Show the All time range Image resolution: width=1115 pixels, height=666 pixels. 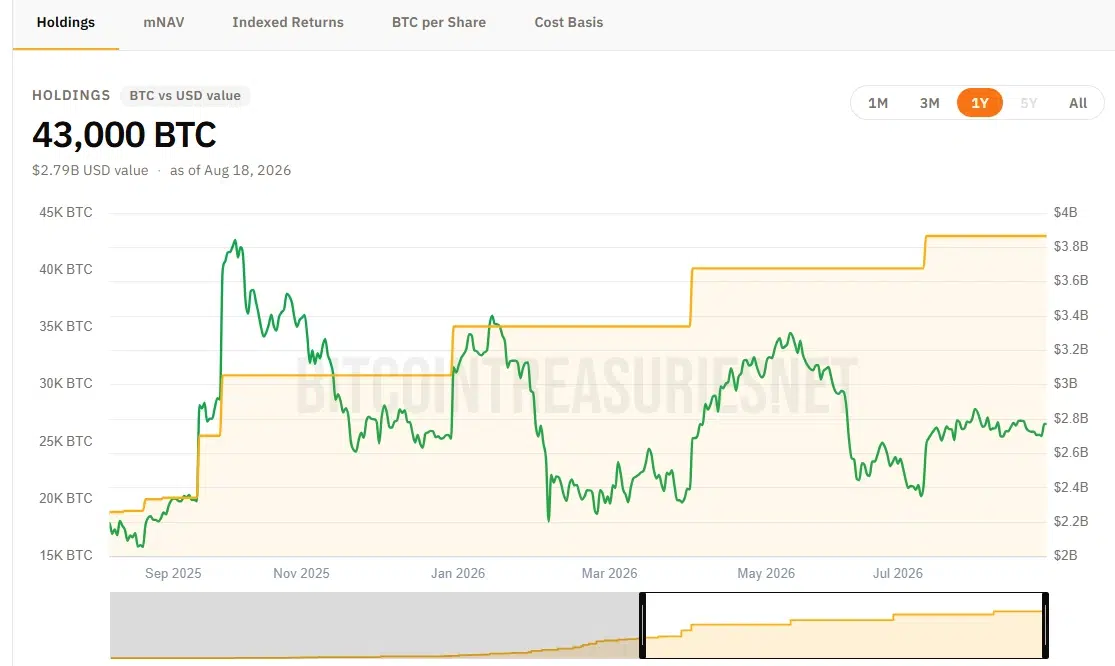(1078, 103)
